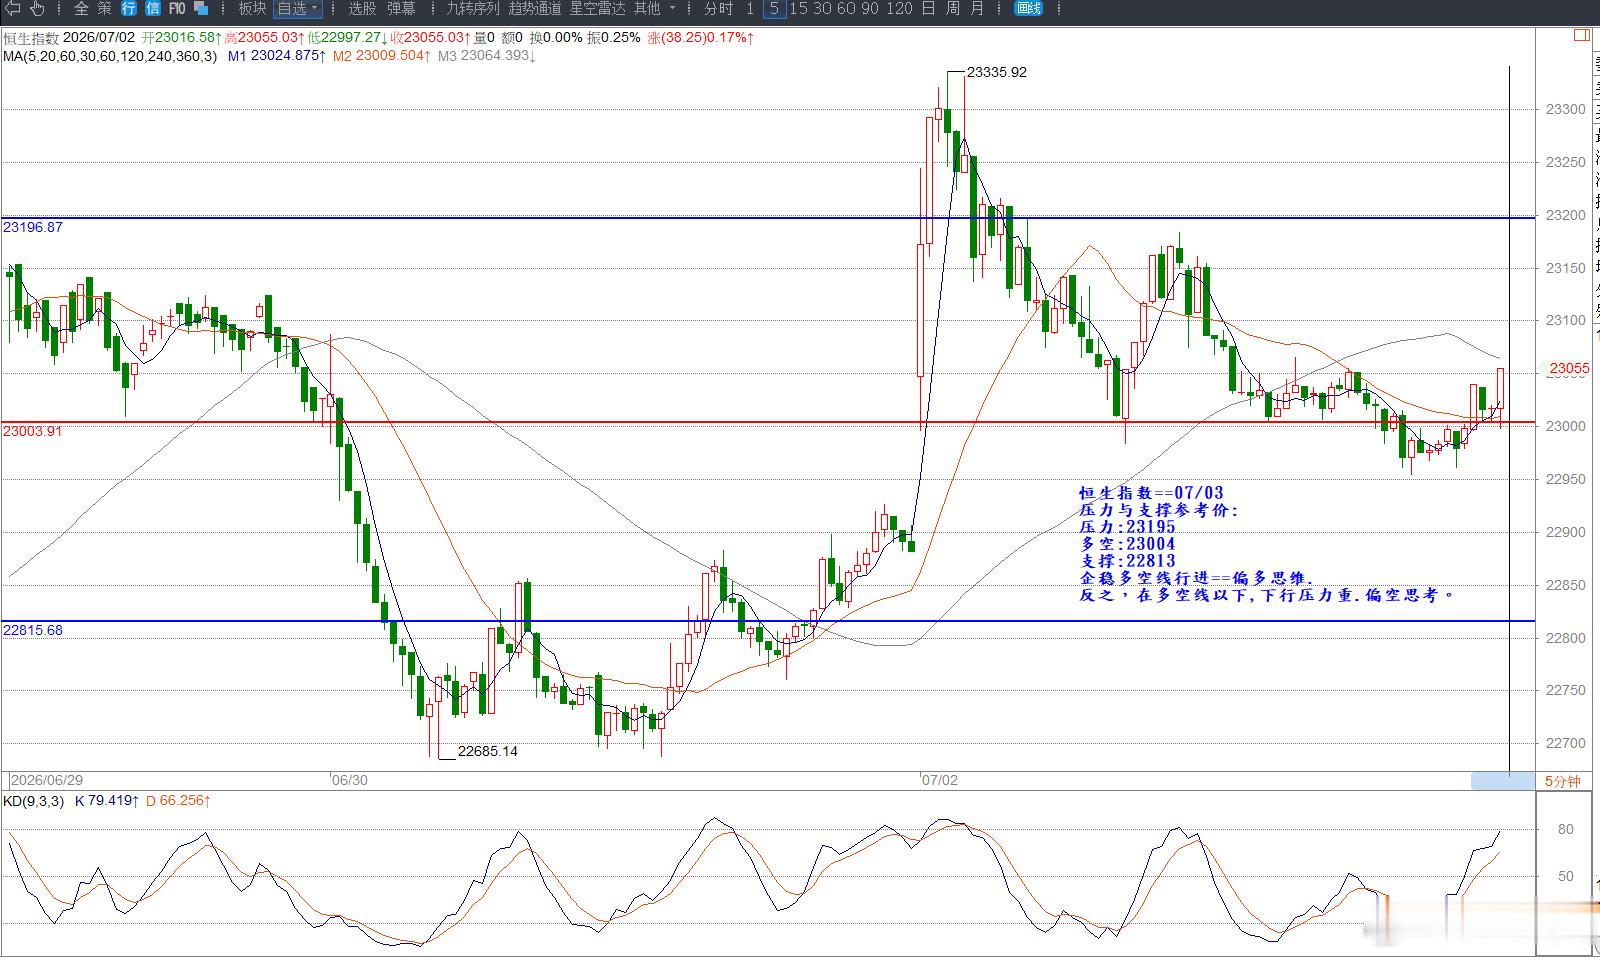Click the 弹幕 button

coord(401,9)
